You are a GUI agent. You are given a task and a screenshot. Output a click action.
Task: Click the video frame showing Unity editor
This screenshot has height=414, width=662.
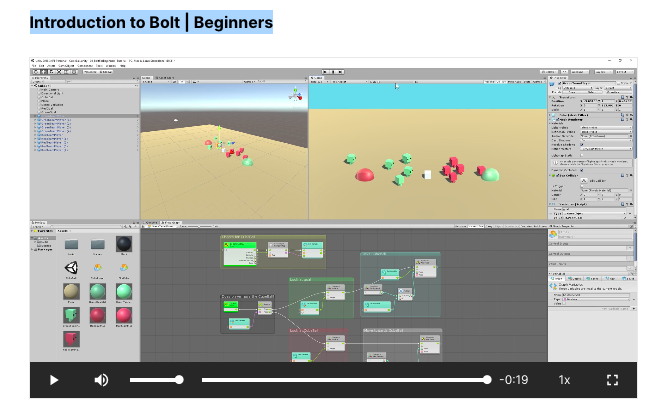tap(333, 210)
